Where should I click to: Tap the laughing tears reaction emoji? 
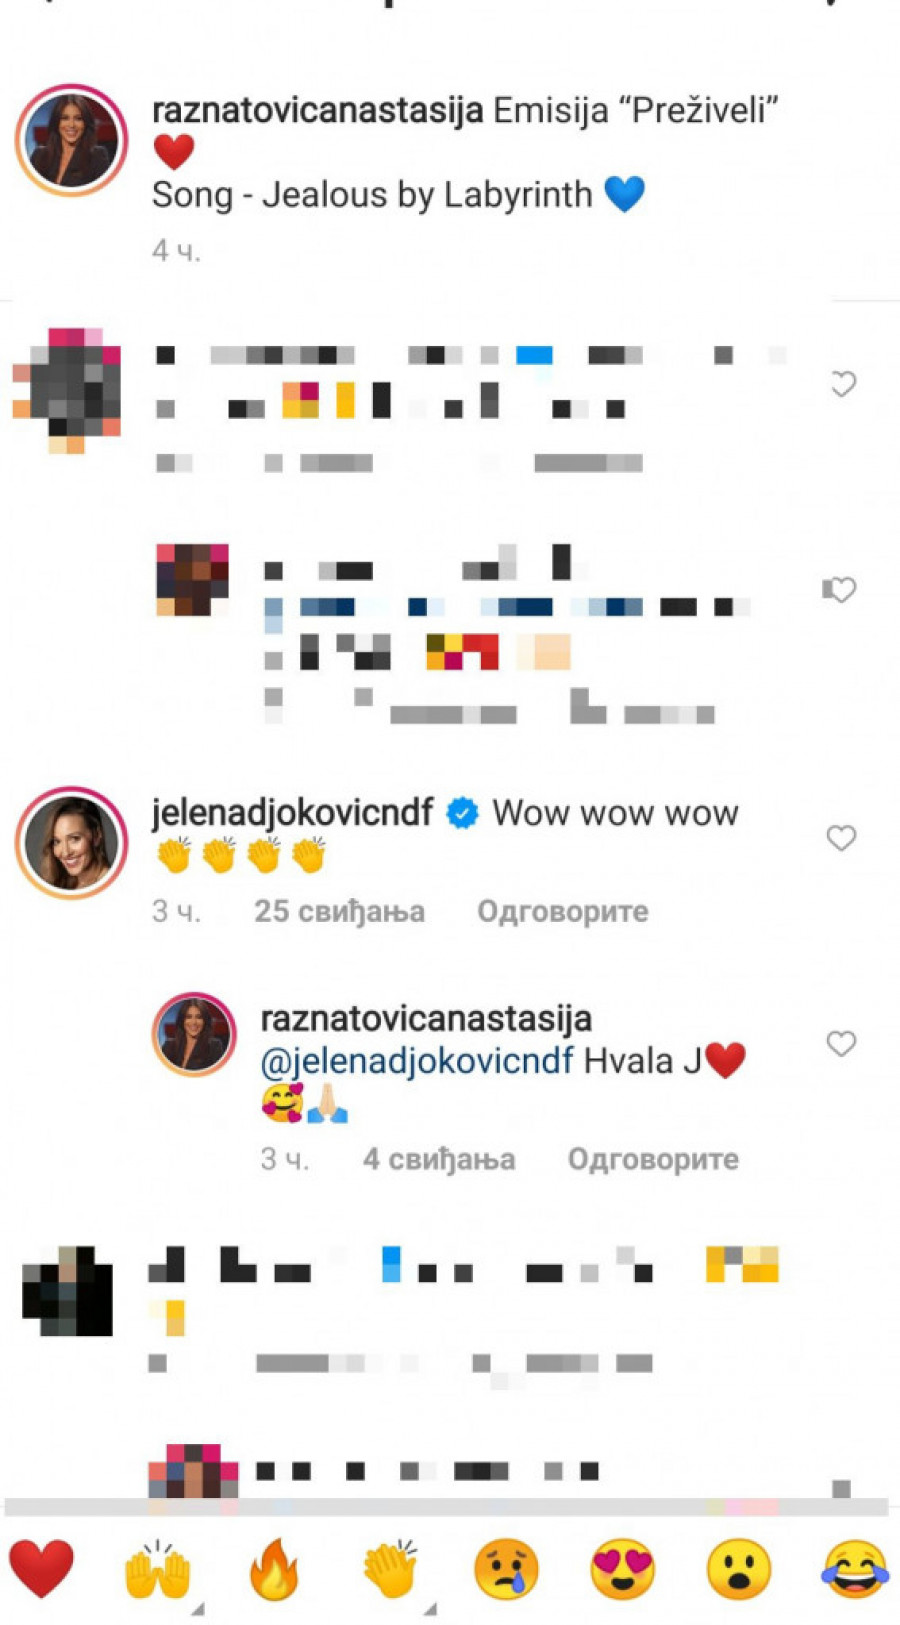855,1569
